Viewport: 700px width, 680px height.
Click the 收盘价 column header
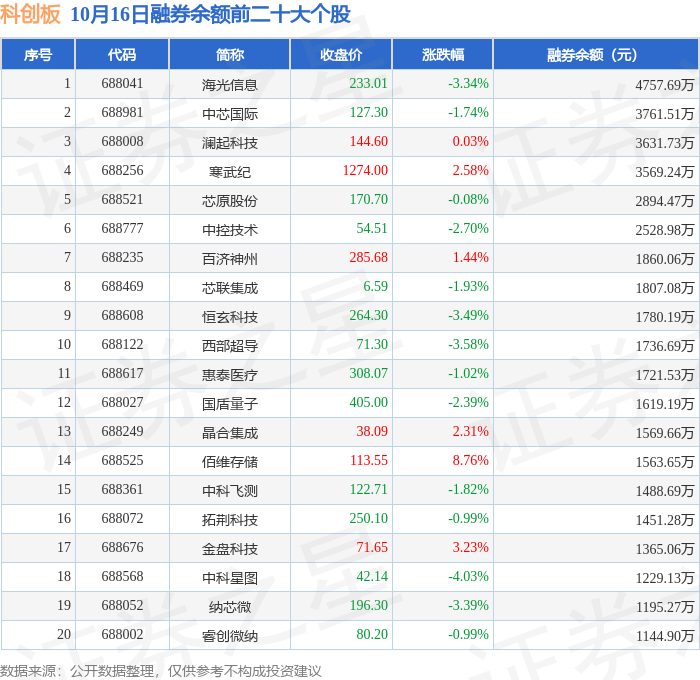tap(341, 54)
